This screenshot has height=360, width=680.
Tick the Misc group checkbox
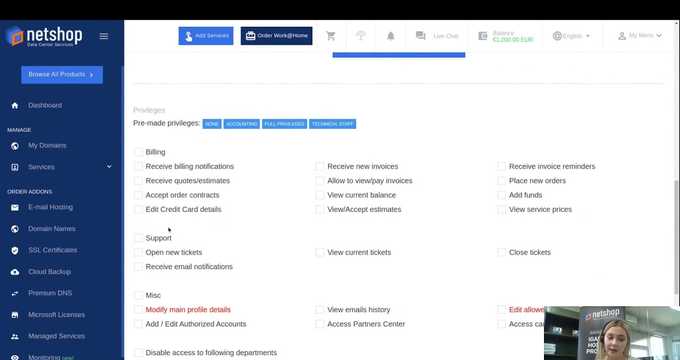[139, 295]
